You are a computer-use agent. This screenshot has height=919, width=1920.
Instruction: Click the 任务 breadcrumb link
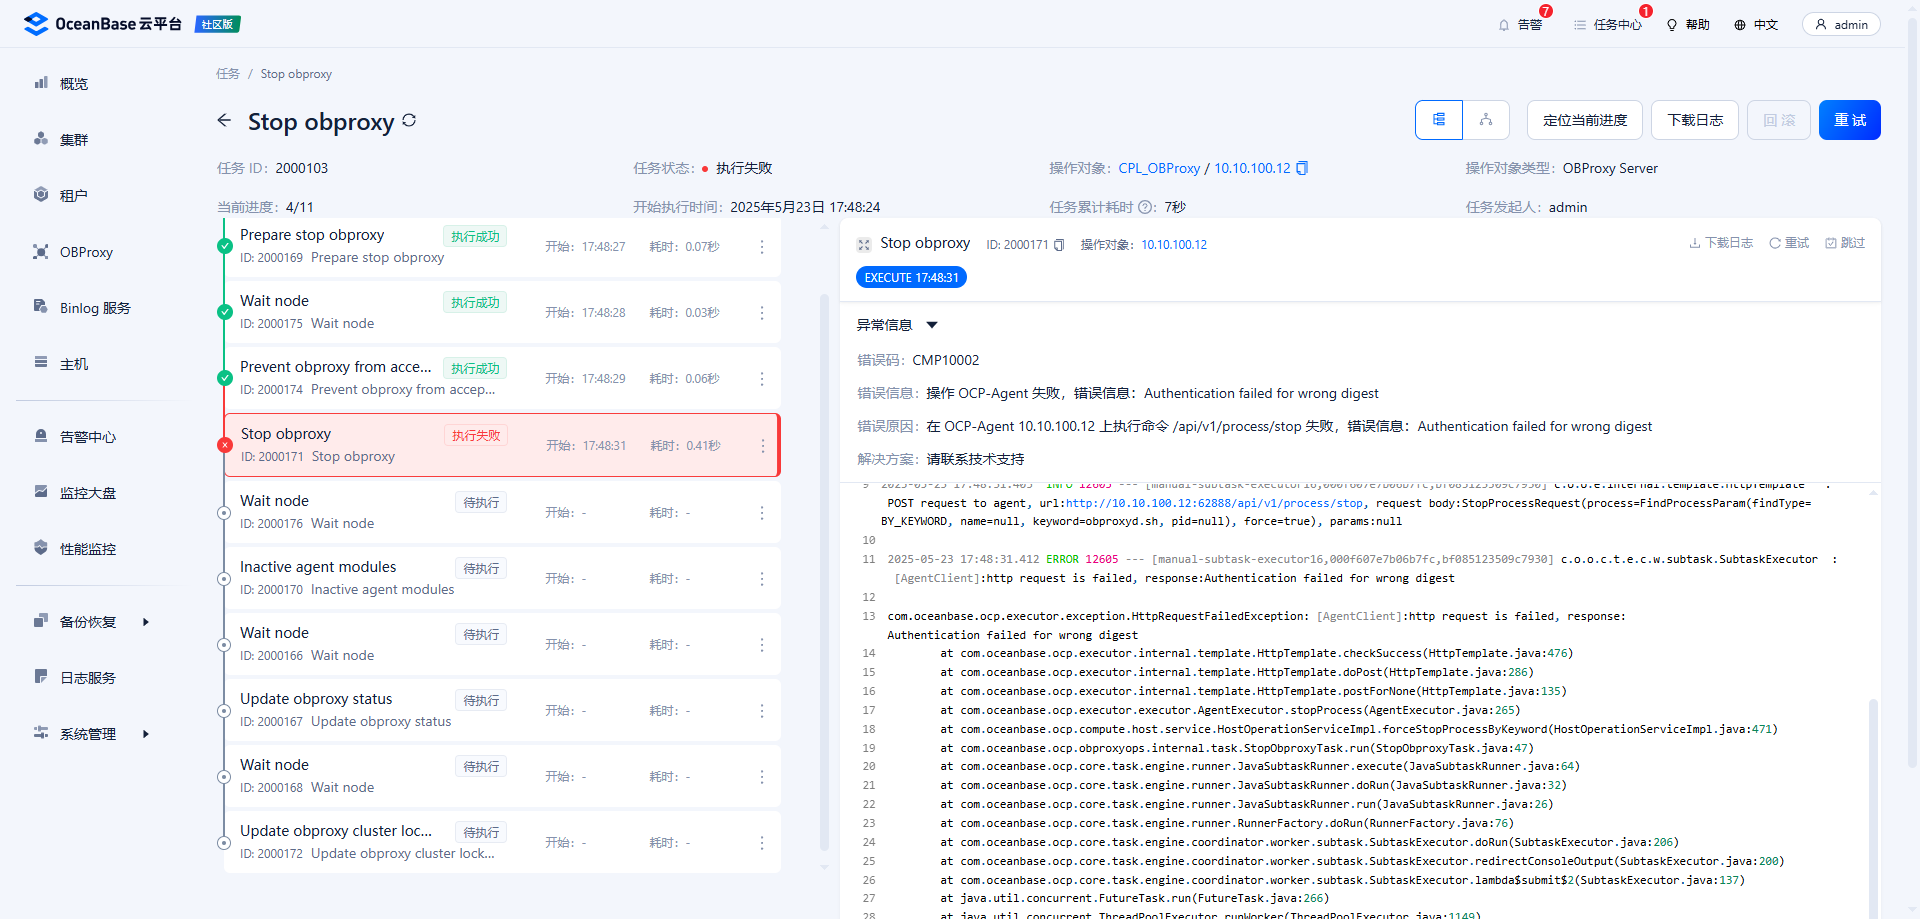coord(228,74)
